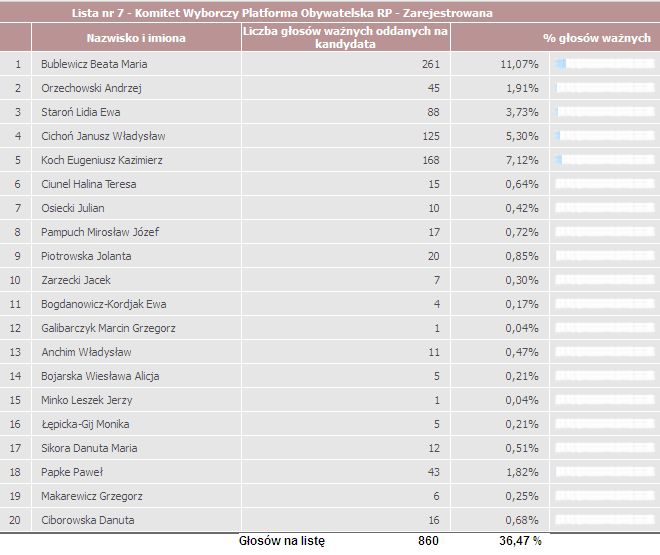660x555 pixels.
Task: Click the vote count 125 for Cichoń
Action: [x=431, y=136]
